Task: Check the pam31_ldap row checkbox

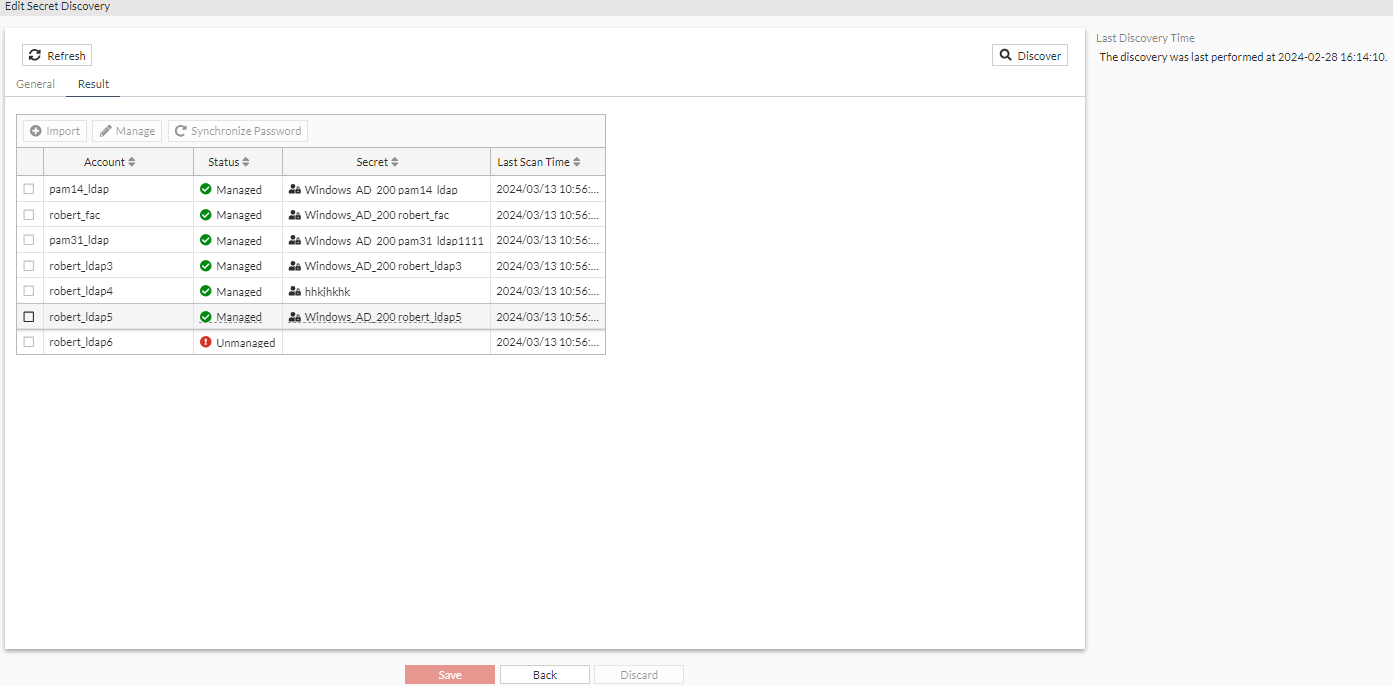Action: click(x=29, y=240)
